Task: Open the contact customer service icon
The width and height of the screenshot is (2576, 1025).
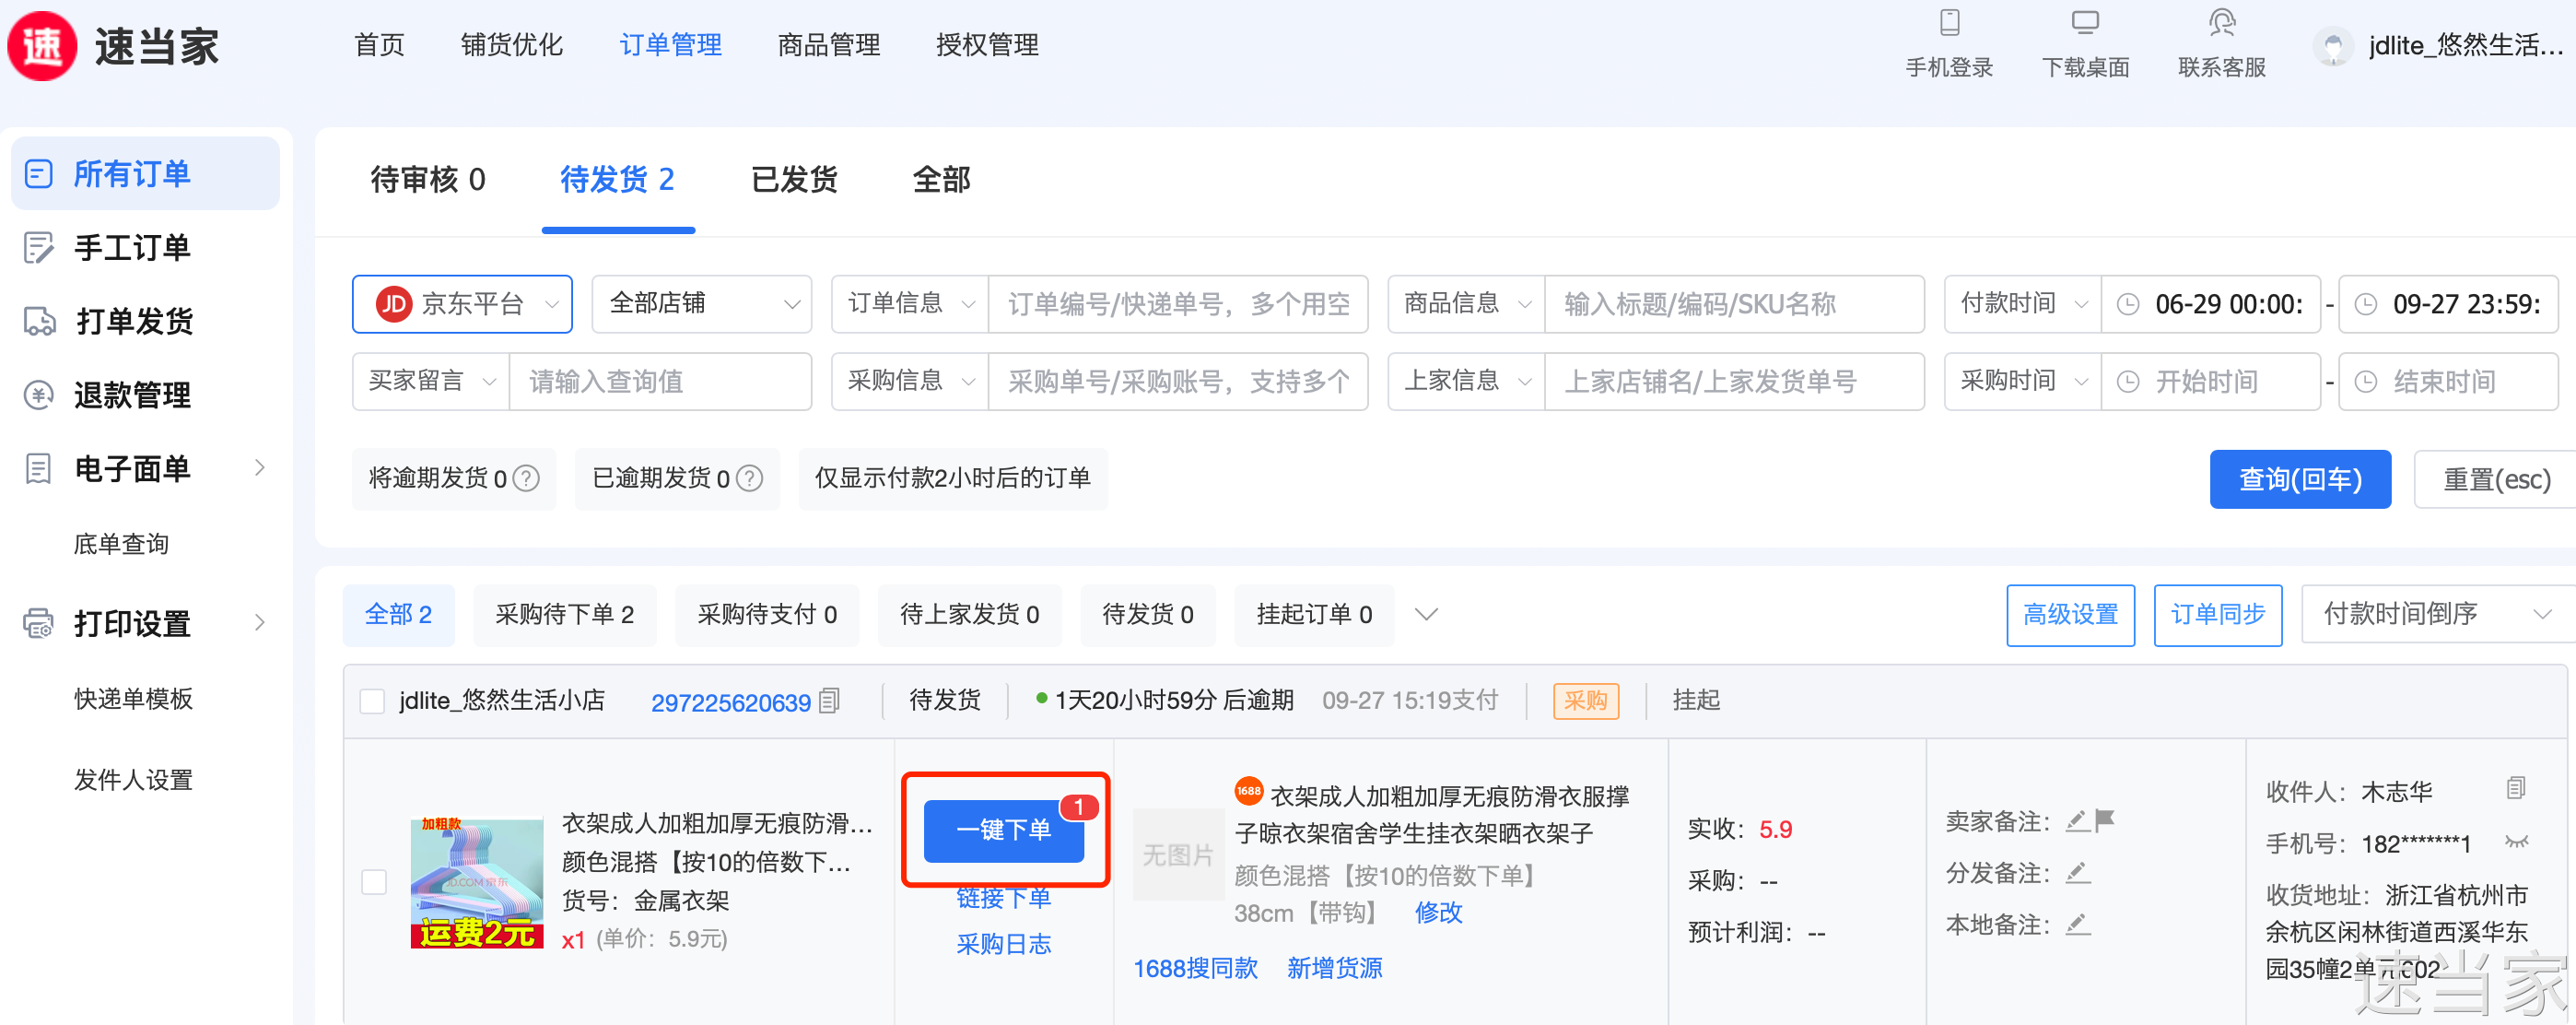Action: (2221, 24)
